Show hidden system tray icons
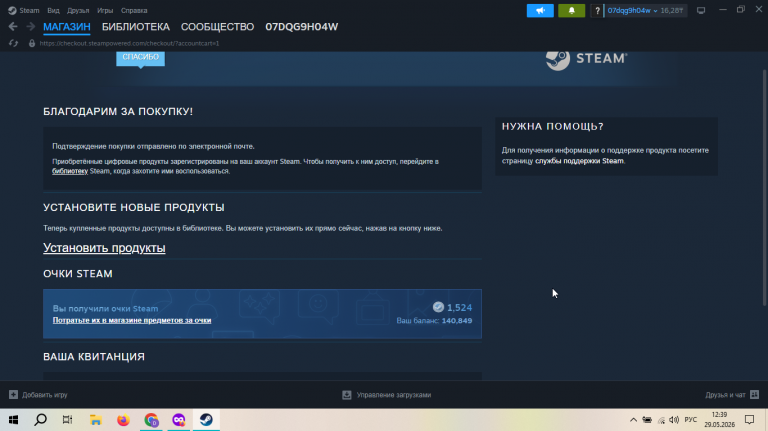The width and height of the screenshot is (768, 431). tap(633, 420)
